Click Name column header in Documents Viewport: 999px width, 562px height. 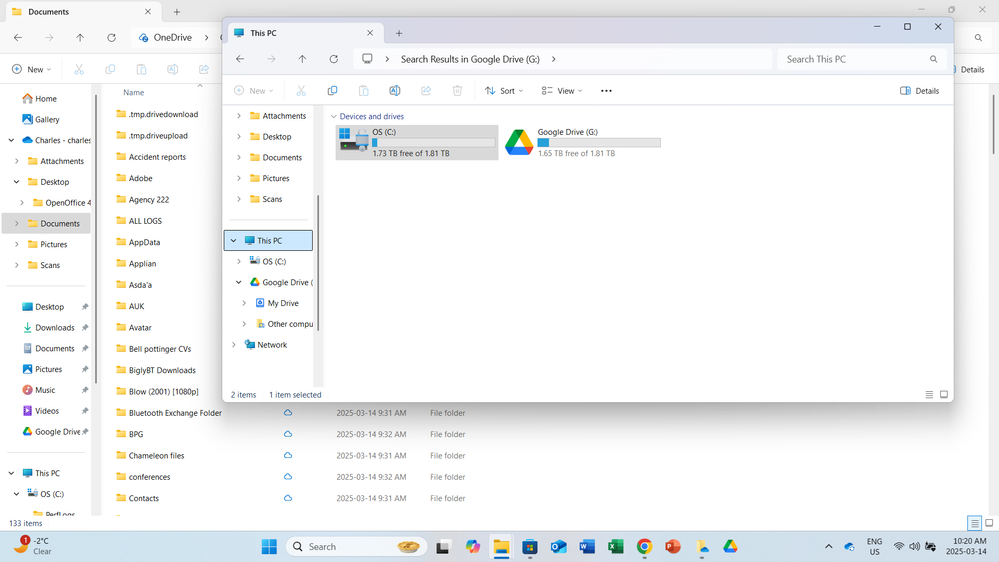(x=134, y=92)
